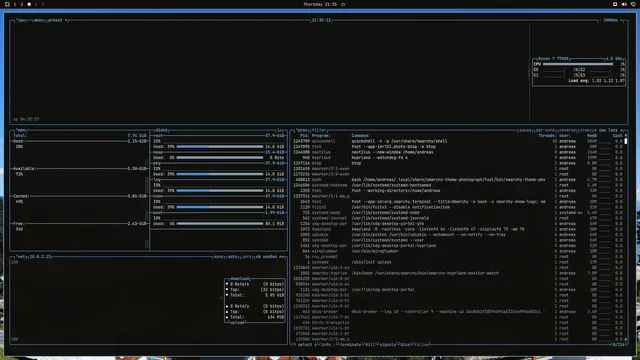
Task: Click the Thursday 21:35 clock in top bar
Action: tap(320, 4)
